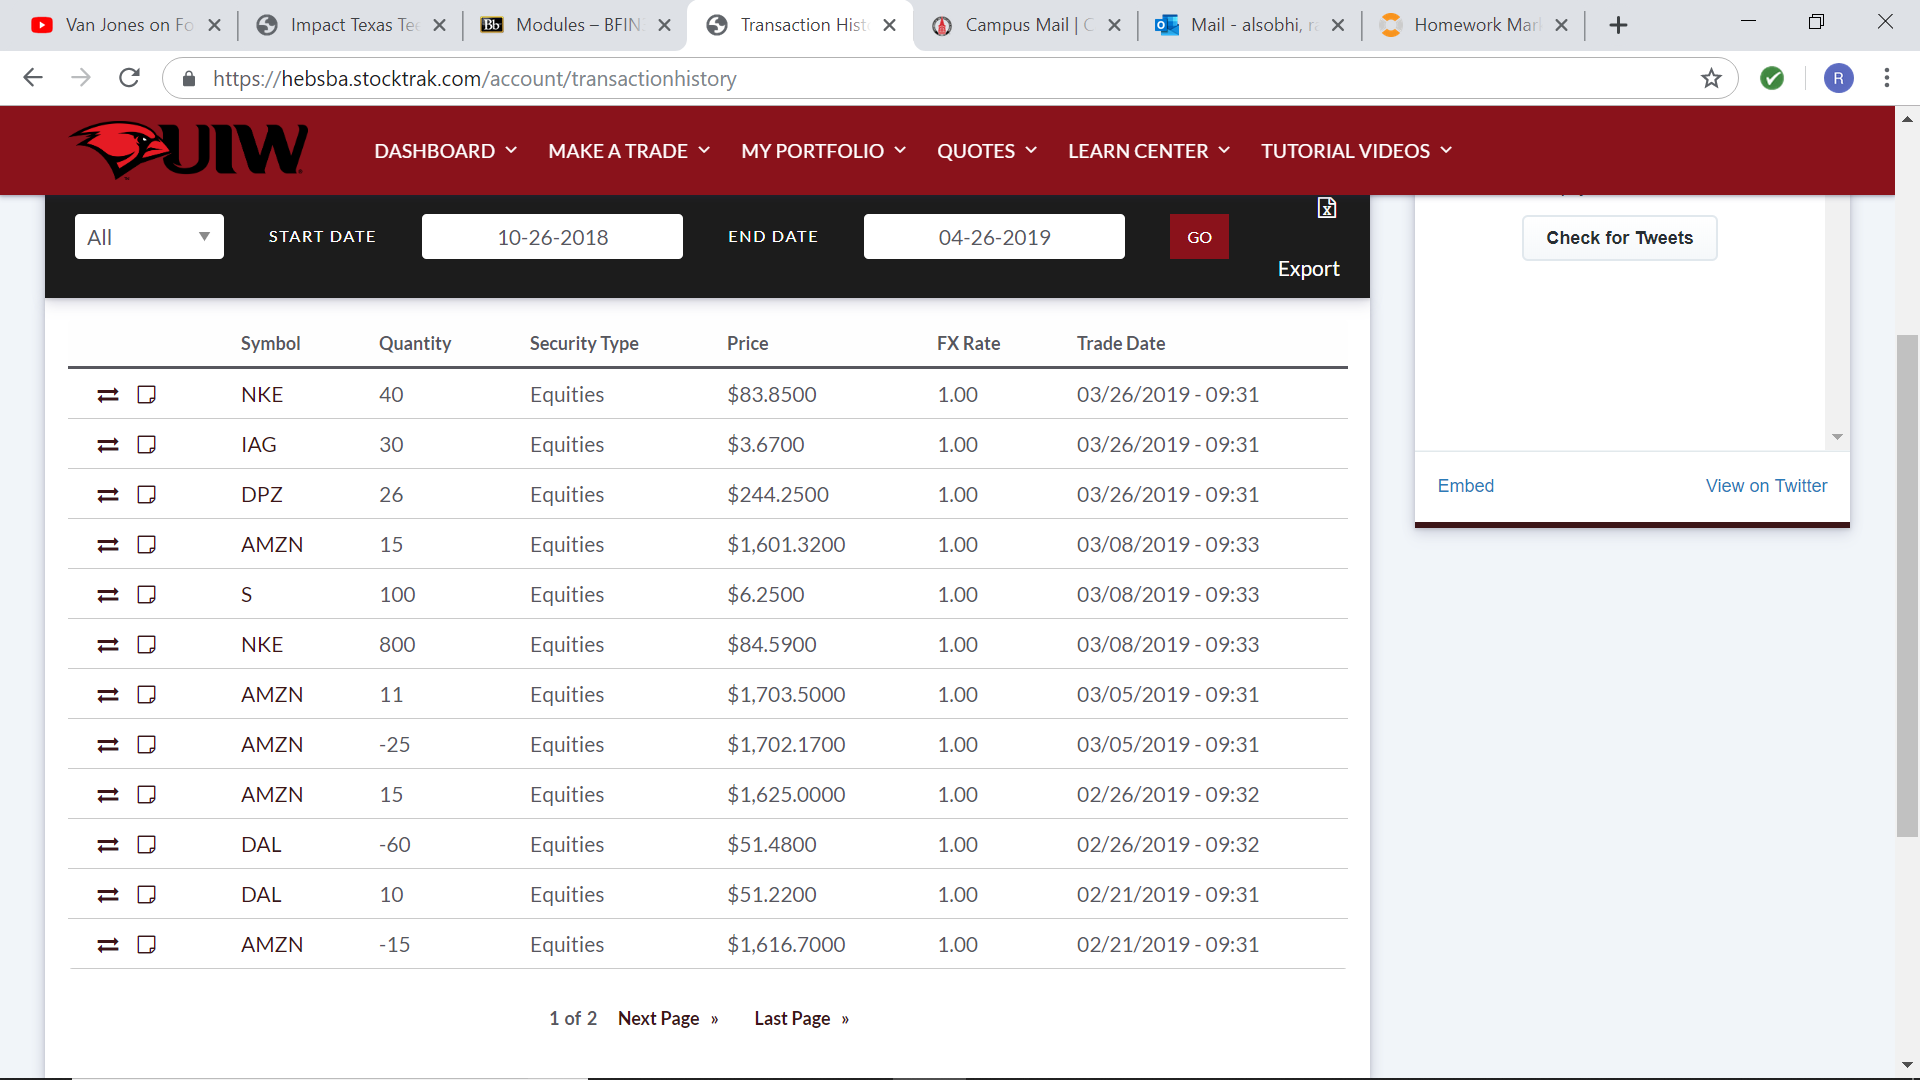The width and height of the screenshot is (1920, 1080).
Task: Open the note icon for S row
Action: click(146, 595)
